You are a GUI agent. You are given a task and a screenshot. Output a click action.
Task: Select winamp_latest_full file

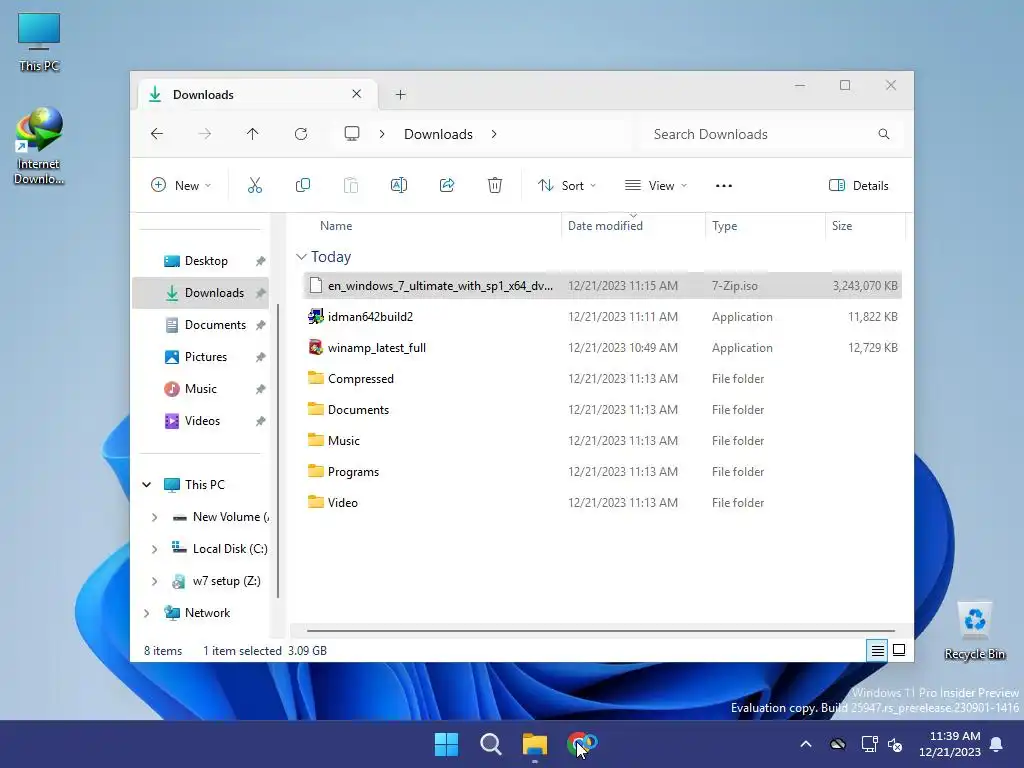[x=602, y=348]
